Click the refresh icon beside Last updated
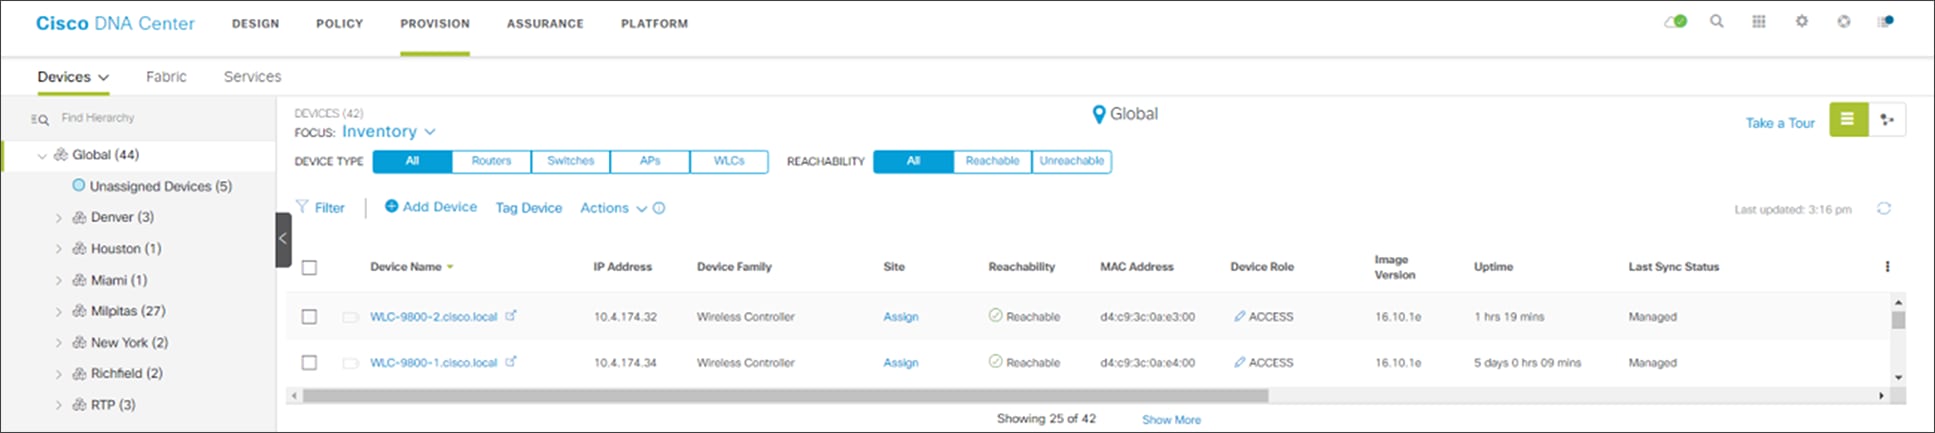This screenshot has height=433, width=1935. (x=1884, y=209)
